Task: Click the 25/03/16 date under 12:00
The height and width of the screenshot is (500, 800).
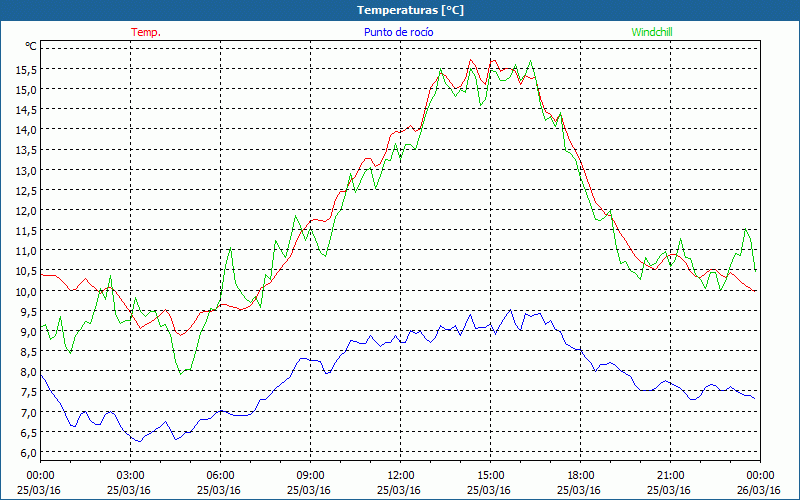Action: click(x=399, y=490)
